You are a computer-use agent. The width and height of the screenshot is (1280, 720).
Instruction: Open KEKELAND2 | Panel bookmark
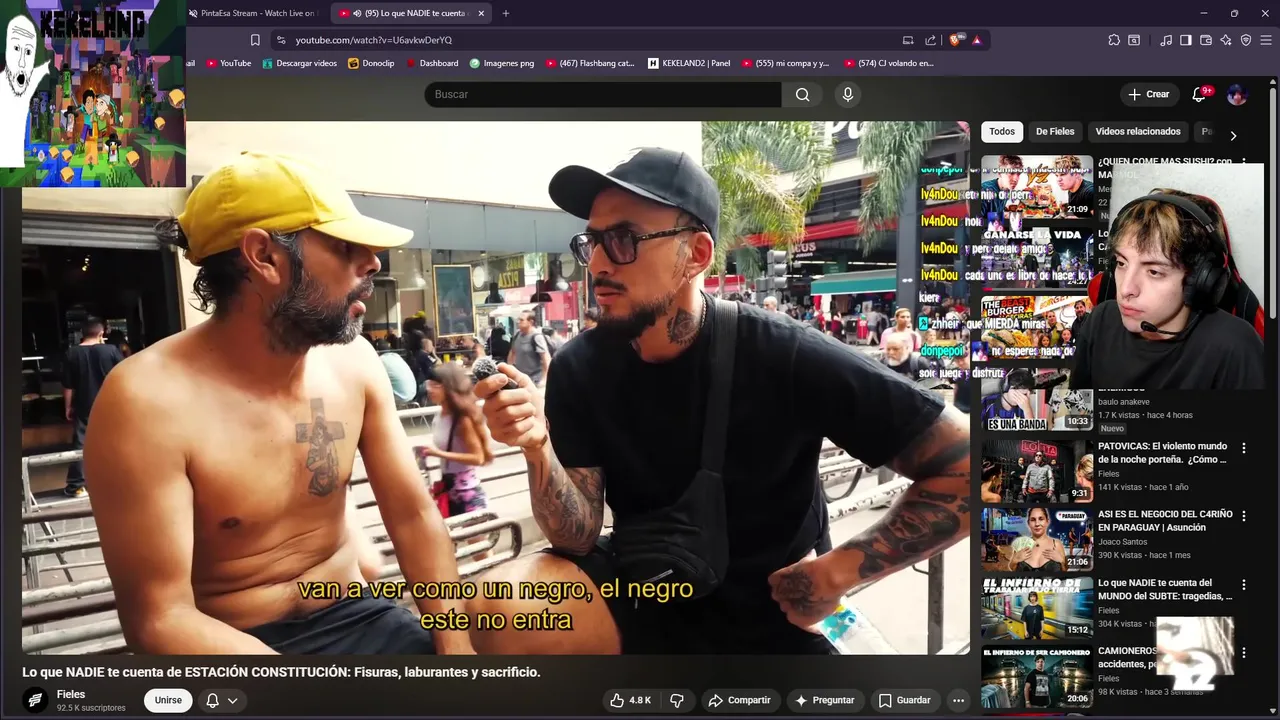click(x=689, y=63)
